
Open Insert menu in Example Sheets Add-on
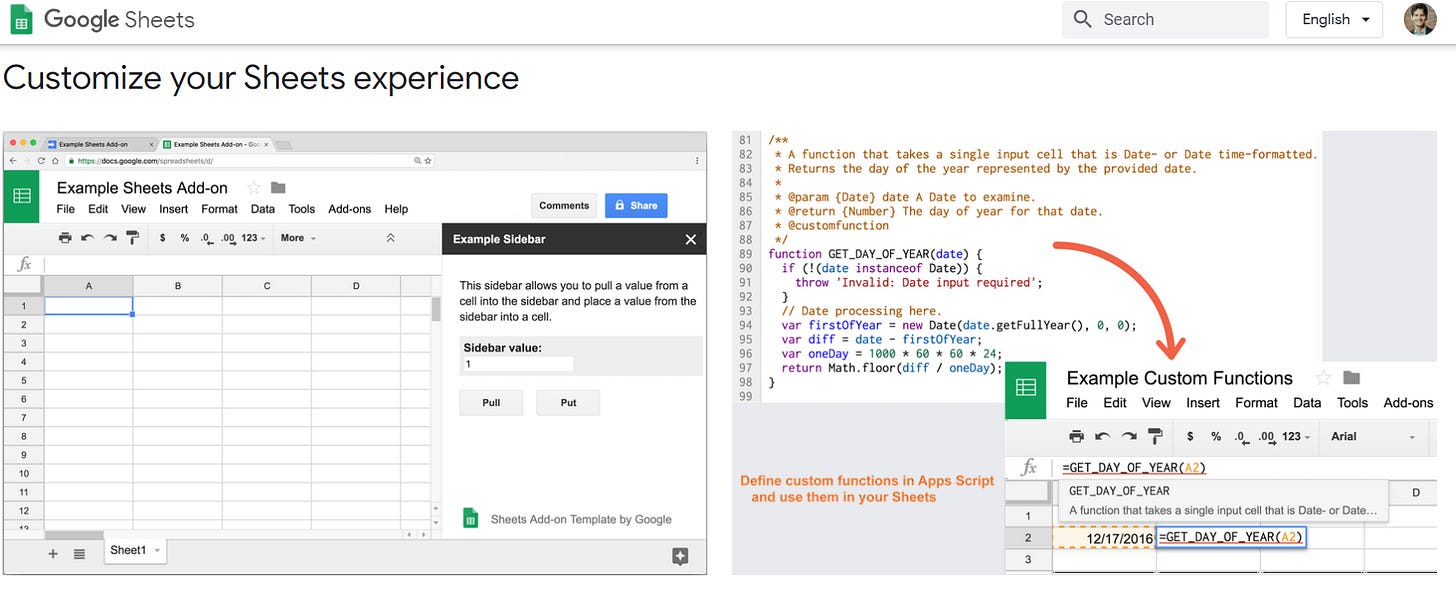click(174, 209)
